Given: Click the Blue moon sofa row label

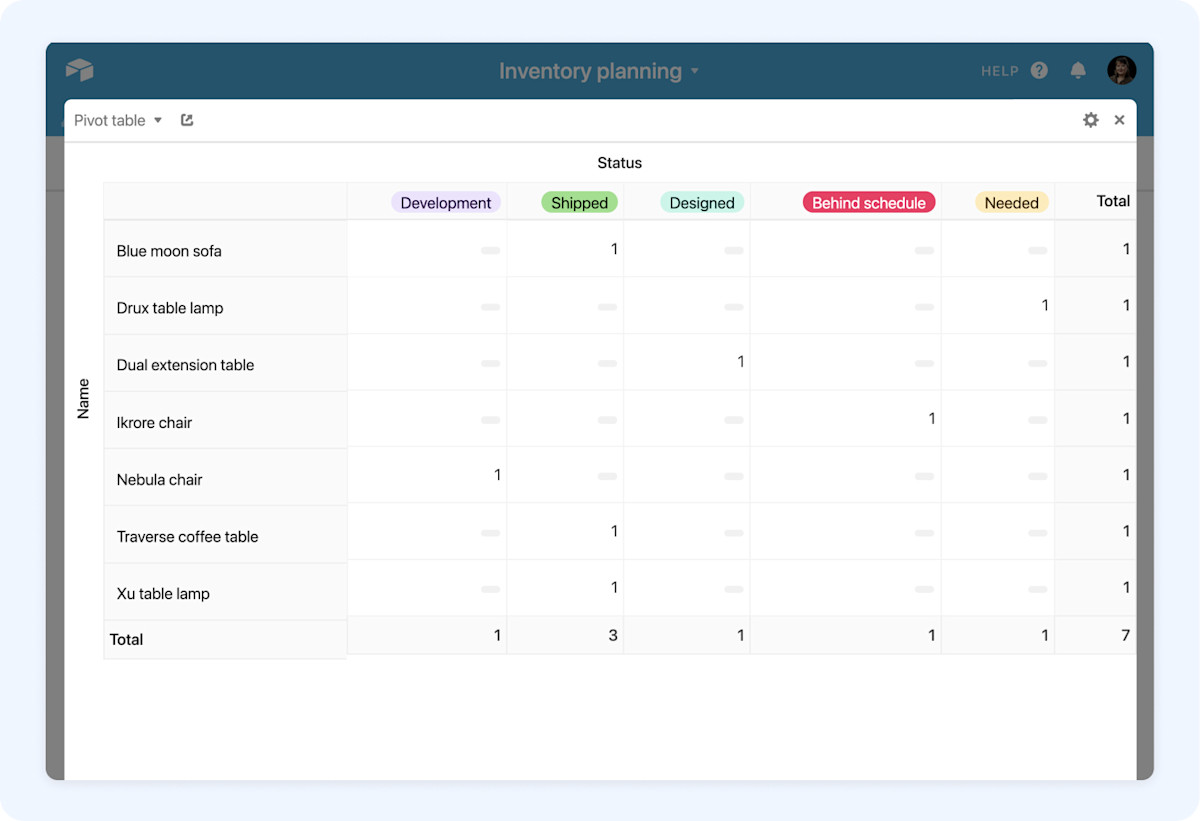Looking at the screenshot, I should click(x=168, y=249).
